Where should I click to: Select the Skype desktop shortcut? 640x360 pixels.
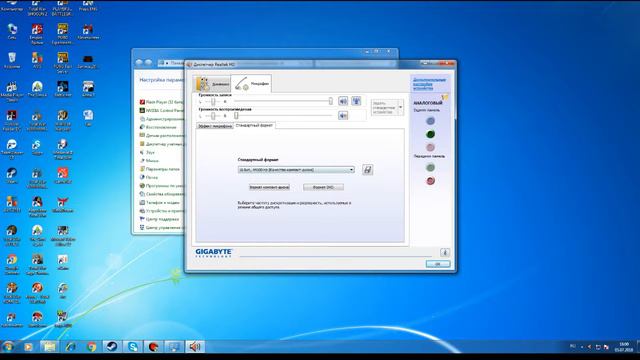click(x=37, y=147)
